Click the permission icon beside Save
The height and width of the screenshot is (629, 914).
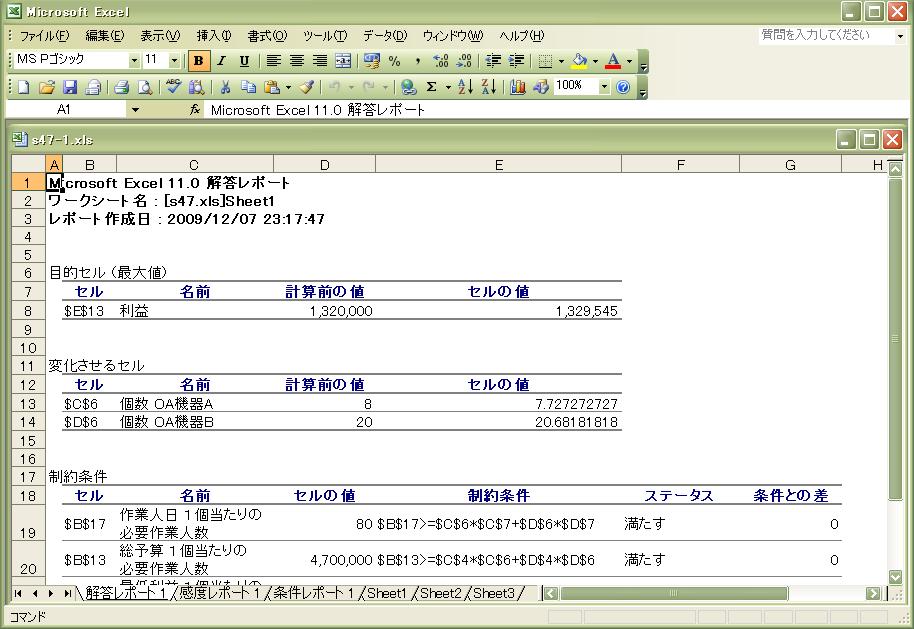tap(93, 87)
